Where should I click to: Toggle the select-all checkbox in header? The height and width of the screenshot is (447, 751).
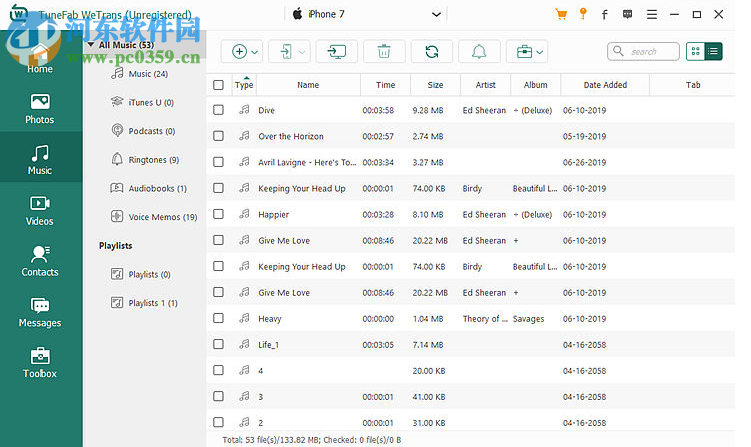[x=218, y=85]
